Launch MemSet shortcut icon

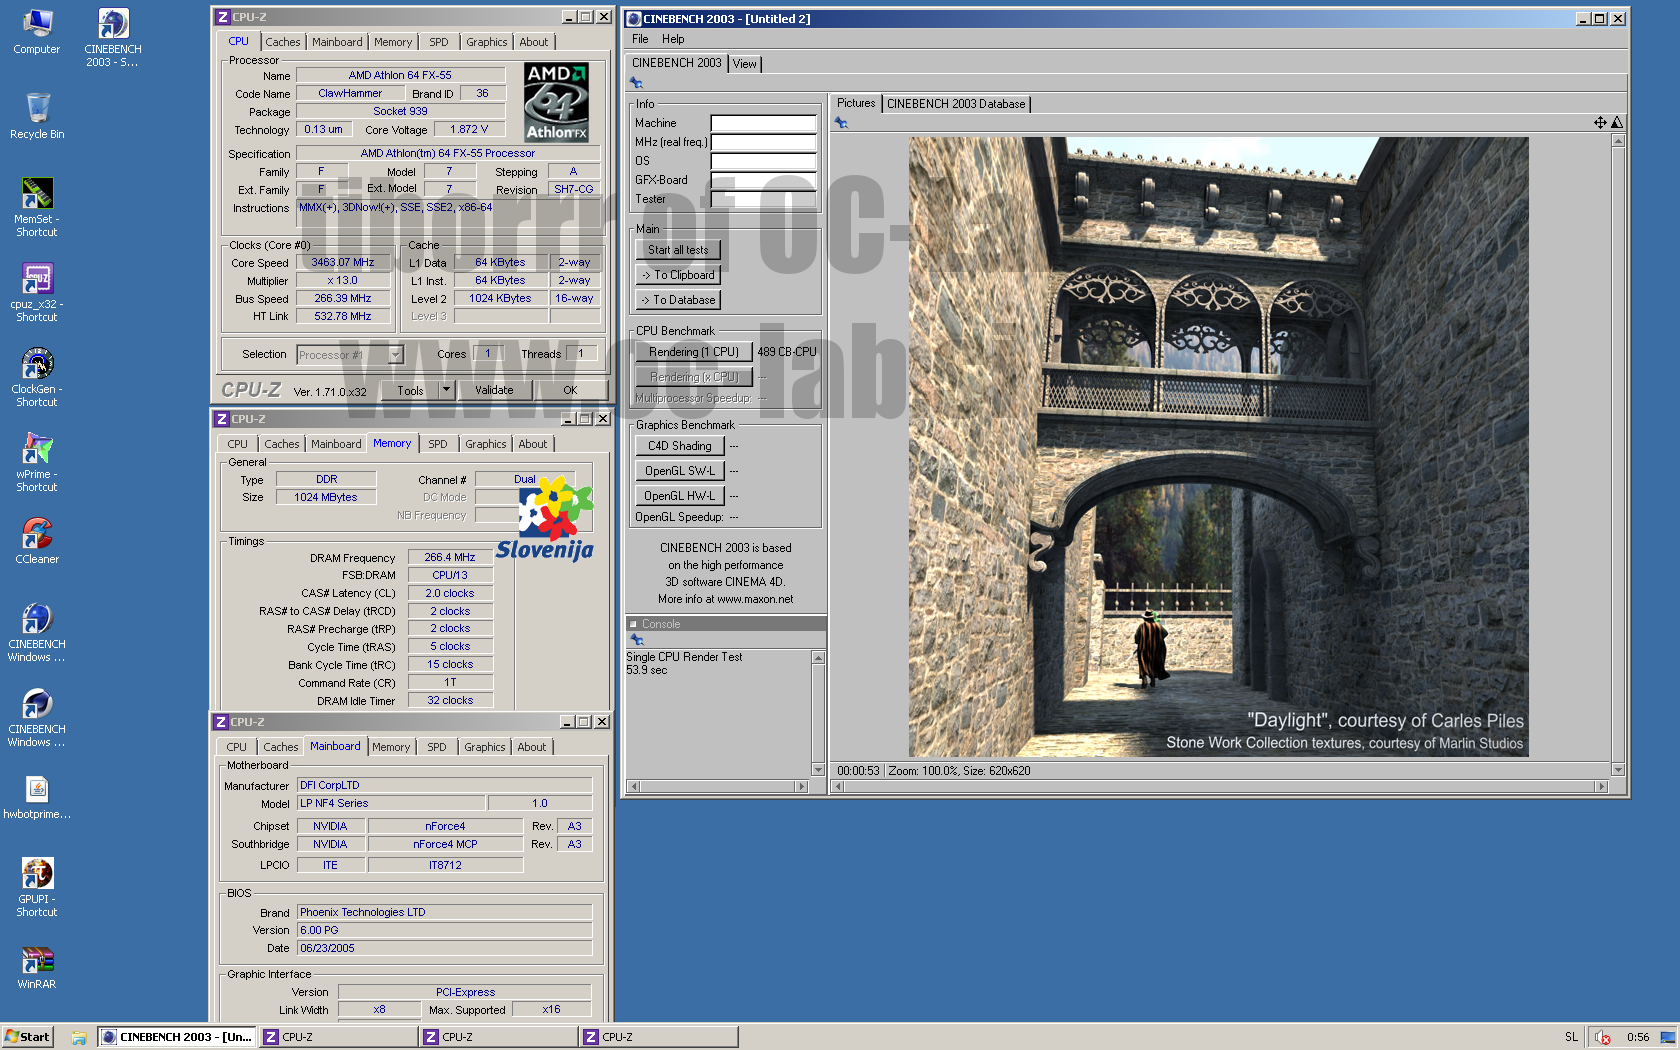point(36,207)
